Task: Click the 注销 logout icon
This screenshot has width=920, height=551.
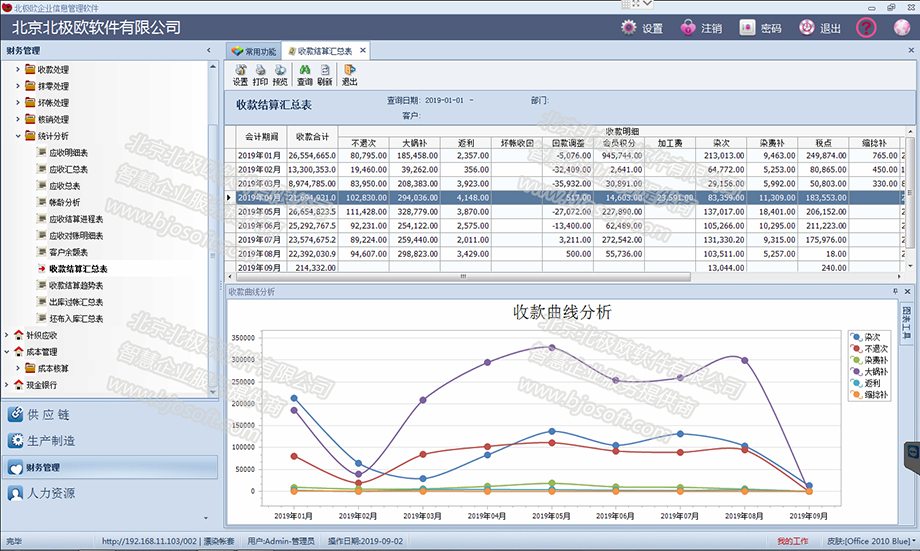Action: 688,27
